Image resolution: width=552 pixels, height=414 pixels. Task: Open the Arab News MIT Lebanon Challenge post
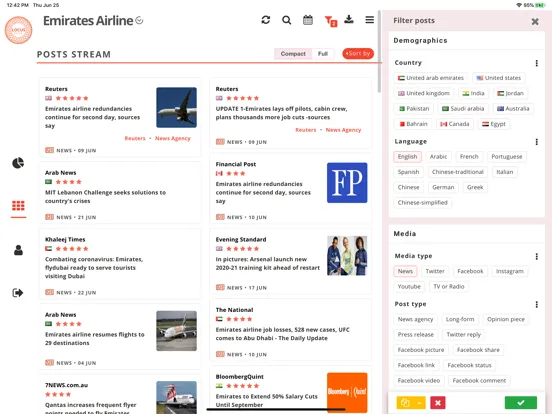tap(120, 192)
